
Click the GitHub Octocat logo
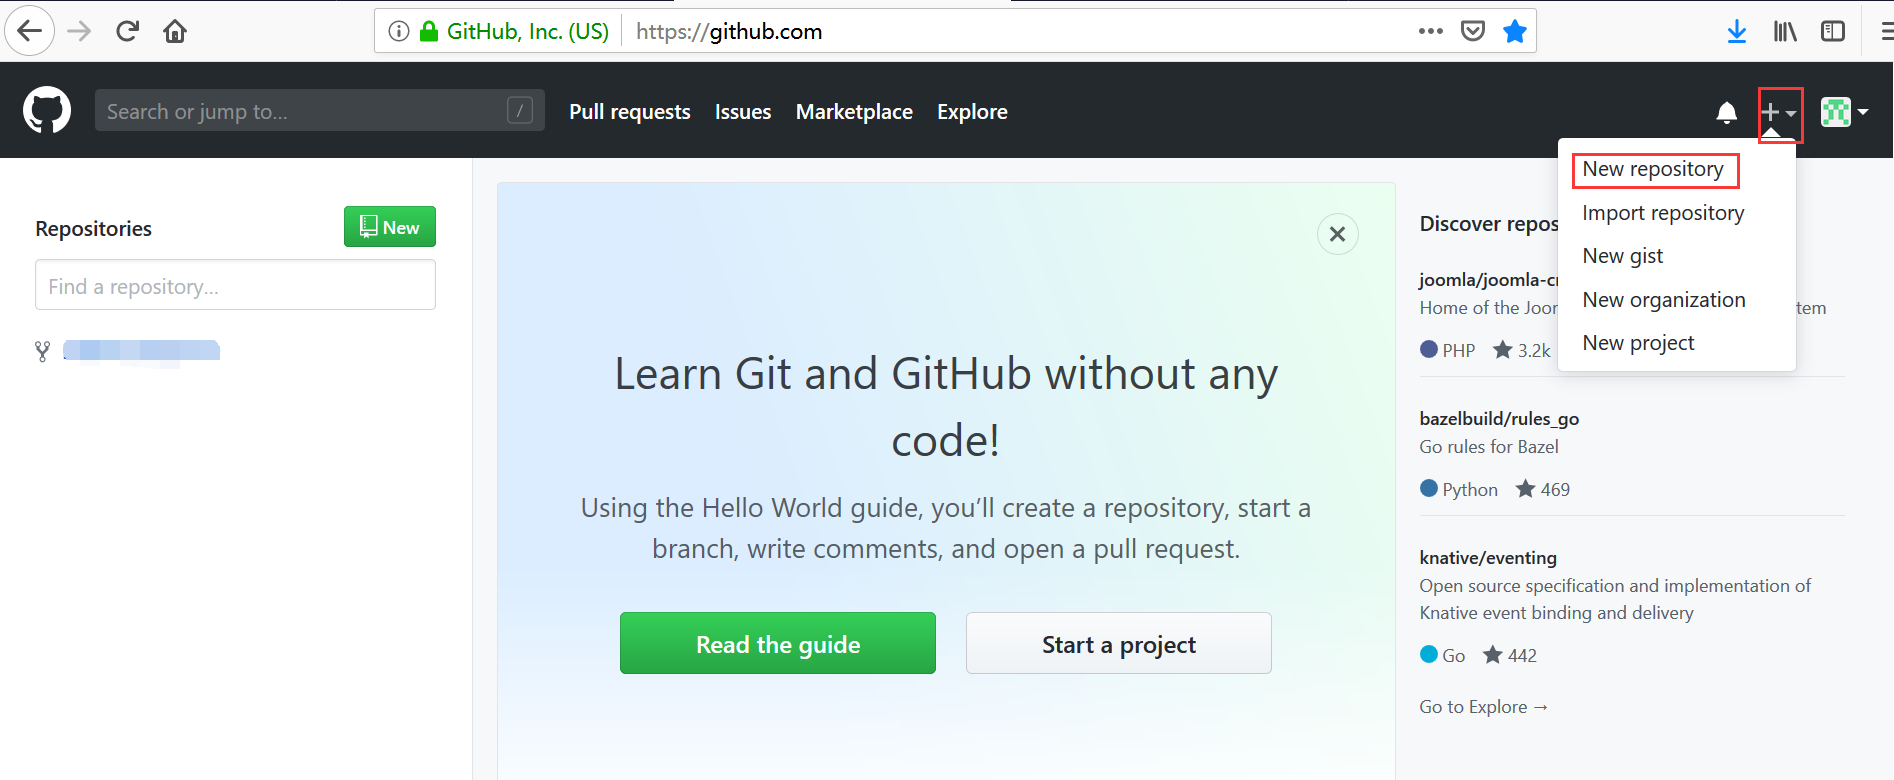tap(47, 110)
